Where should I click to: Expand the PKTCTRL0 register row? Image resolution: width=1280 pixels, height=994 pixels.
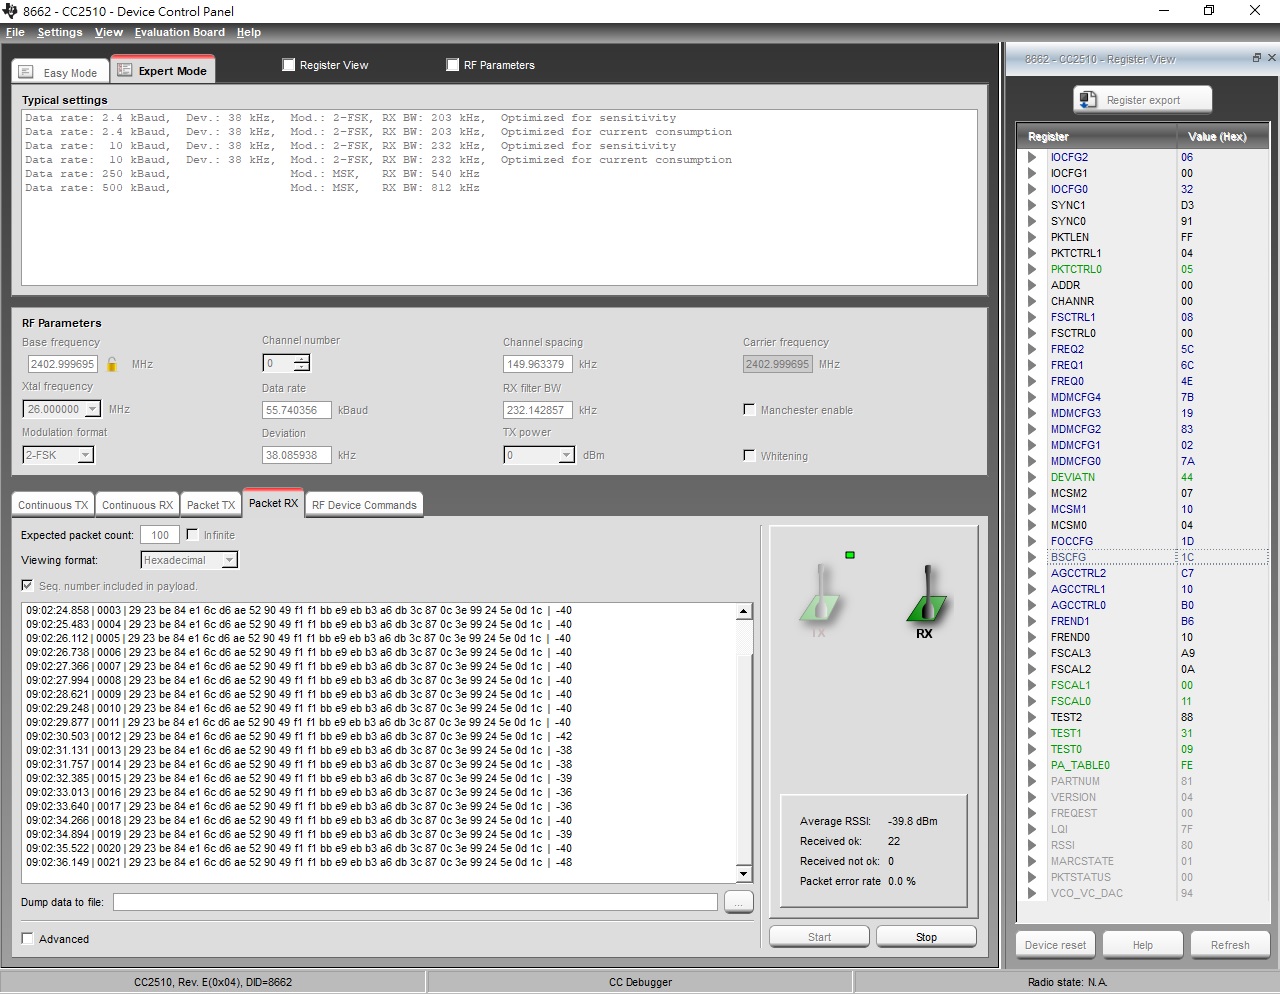pyautogui.click(x=1032, y=269)
